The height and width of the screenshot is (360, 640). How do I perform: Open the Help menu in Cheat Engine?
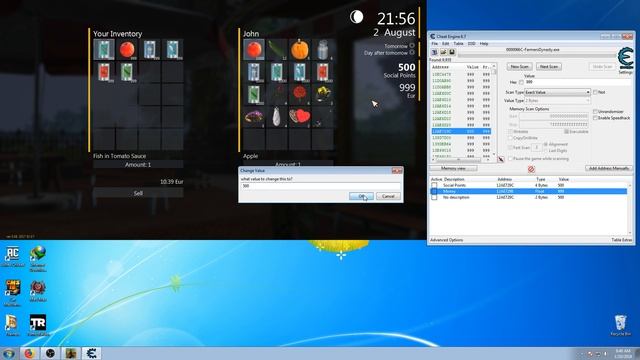tap(484, 44)
